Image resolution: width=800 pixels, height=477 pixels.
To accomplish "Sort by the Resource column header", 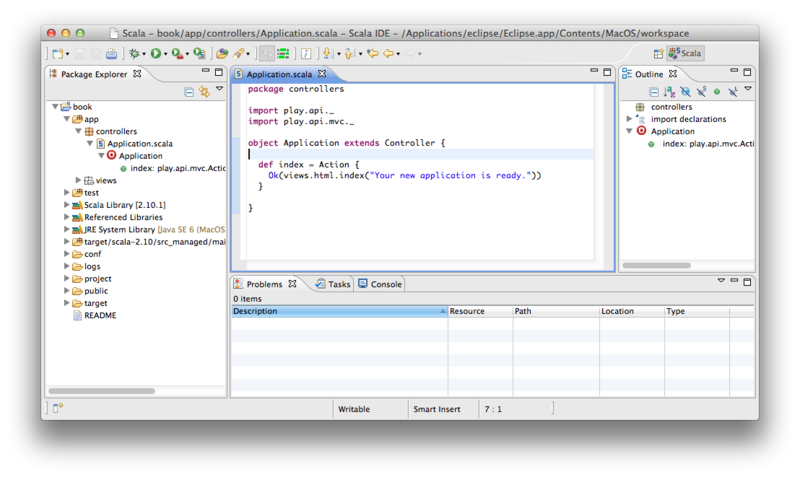I will coord(480,311).
